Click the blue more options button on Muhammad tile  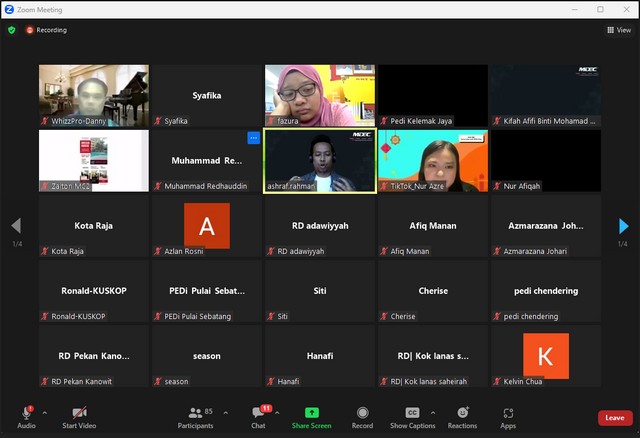(254, 137)
